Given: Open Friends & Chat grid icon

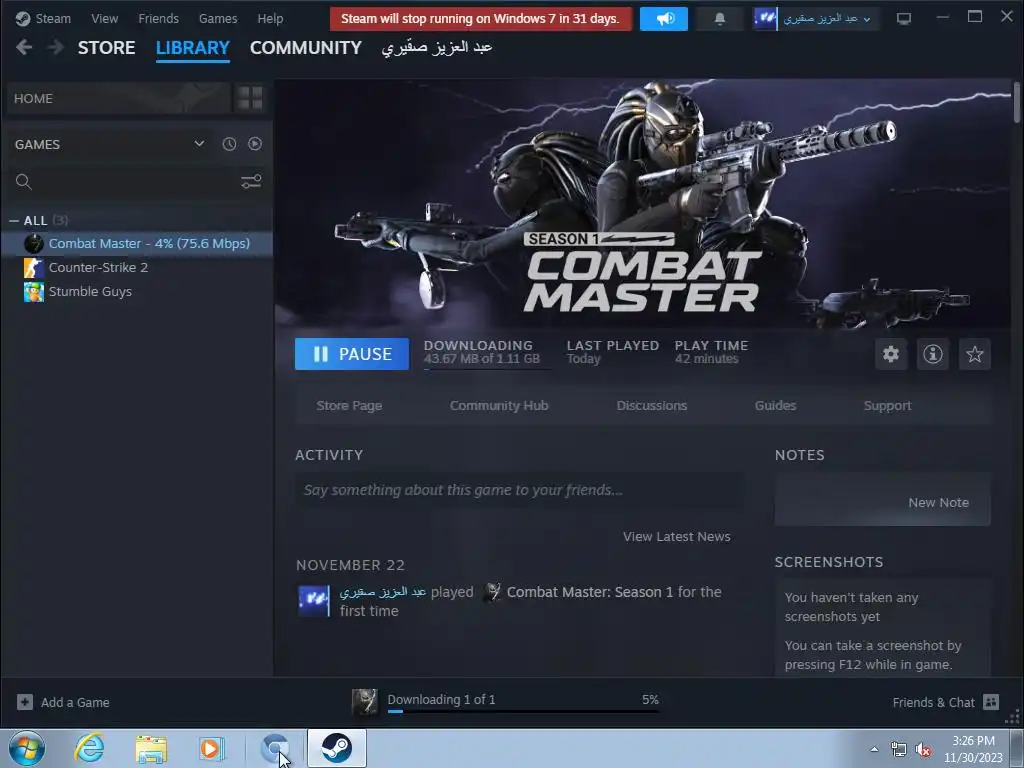Looking at the screenshot, I should [991, 702].
